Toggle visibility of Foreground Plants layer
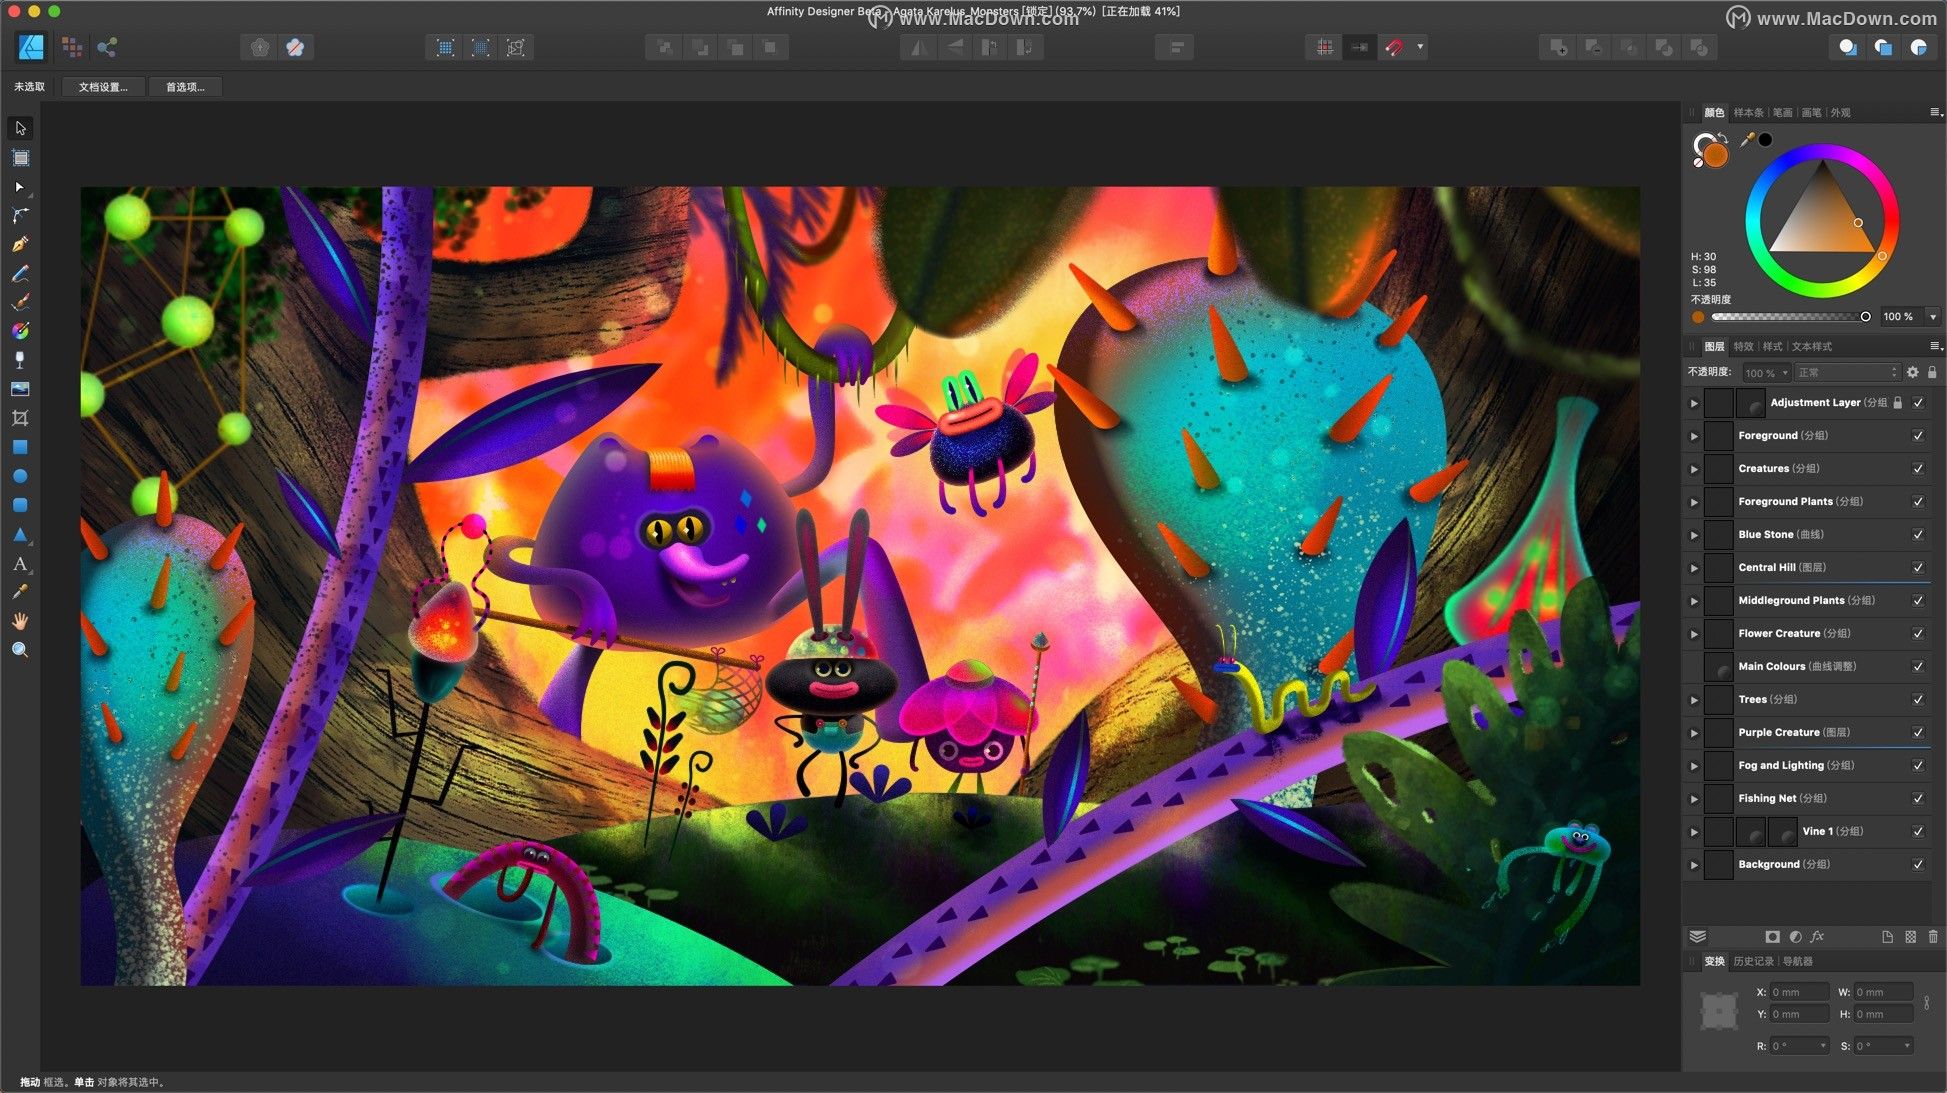 [1918, 502]
